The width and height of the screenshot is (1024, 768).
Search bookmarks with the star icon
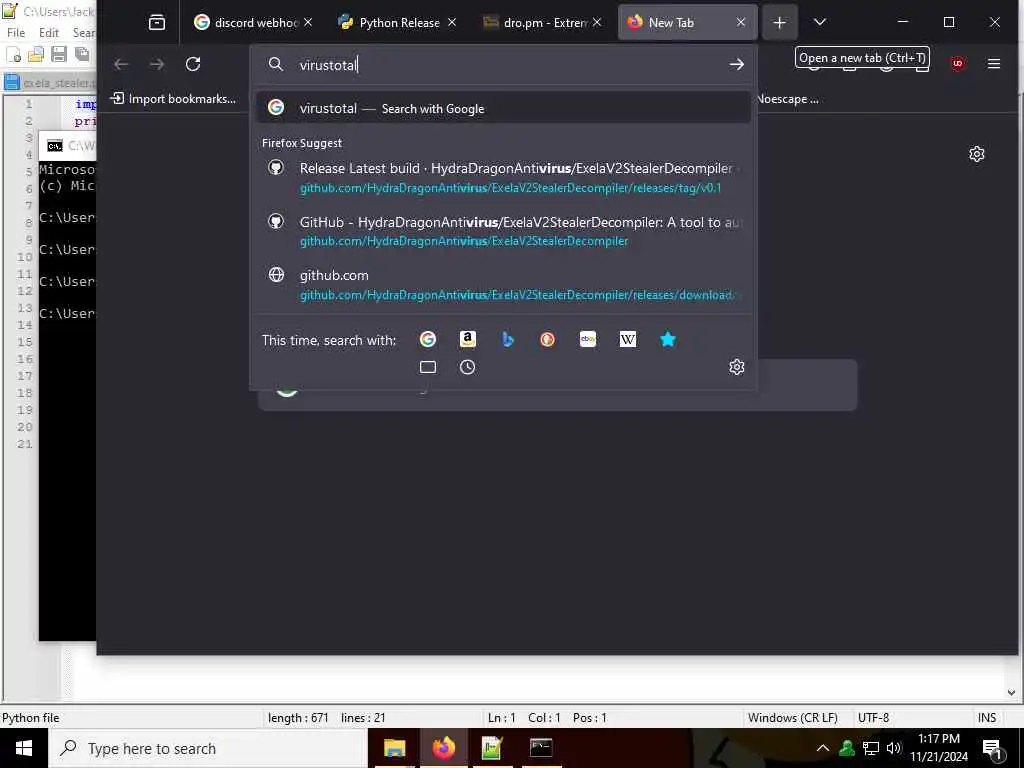tap(667, 340)
